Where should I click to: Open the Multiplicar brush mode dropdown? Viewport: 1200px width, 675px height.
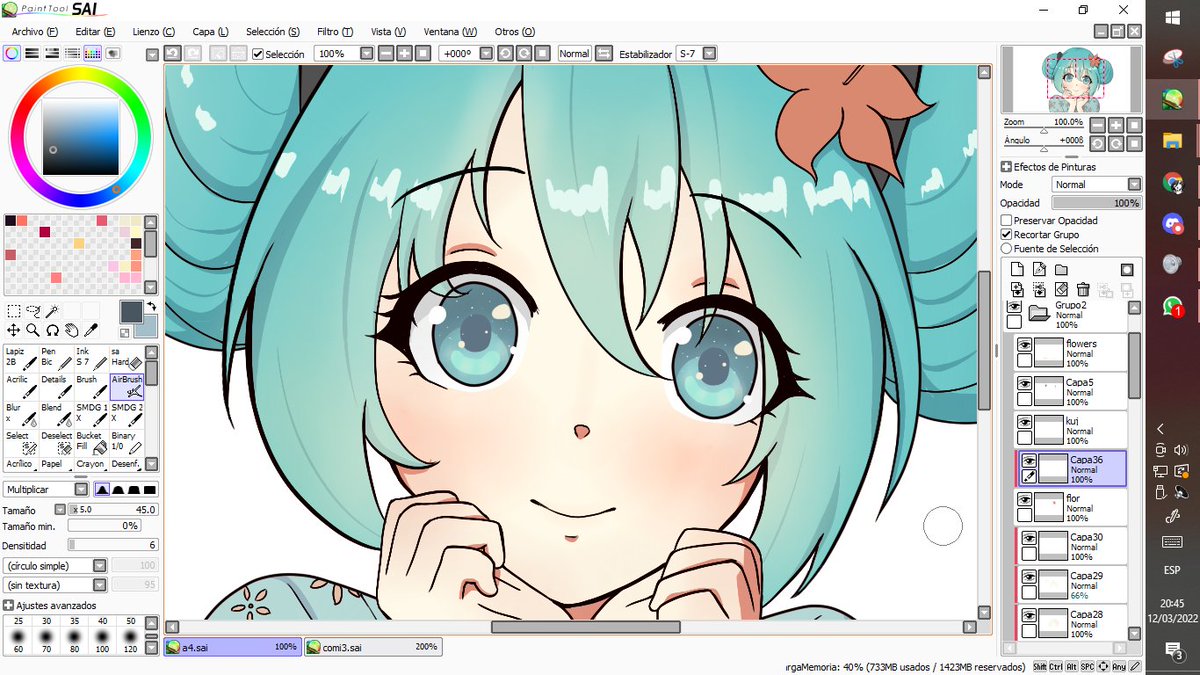coord(81,489)
